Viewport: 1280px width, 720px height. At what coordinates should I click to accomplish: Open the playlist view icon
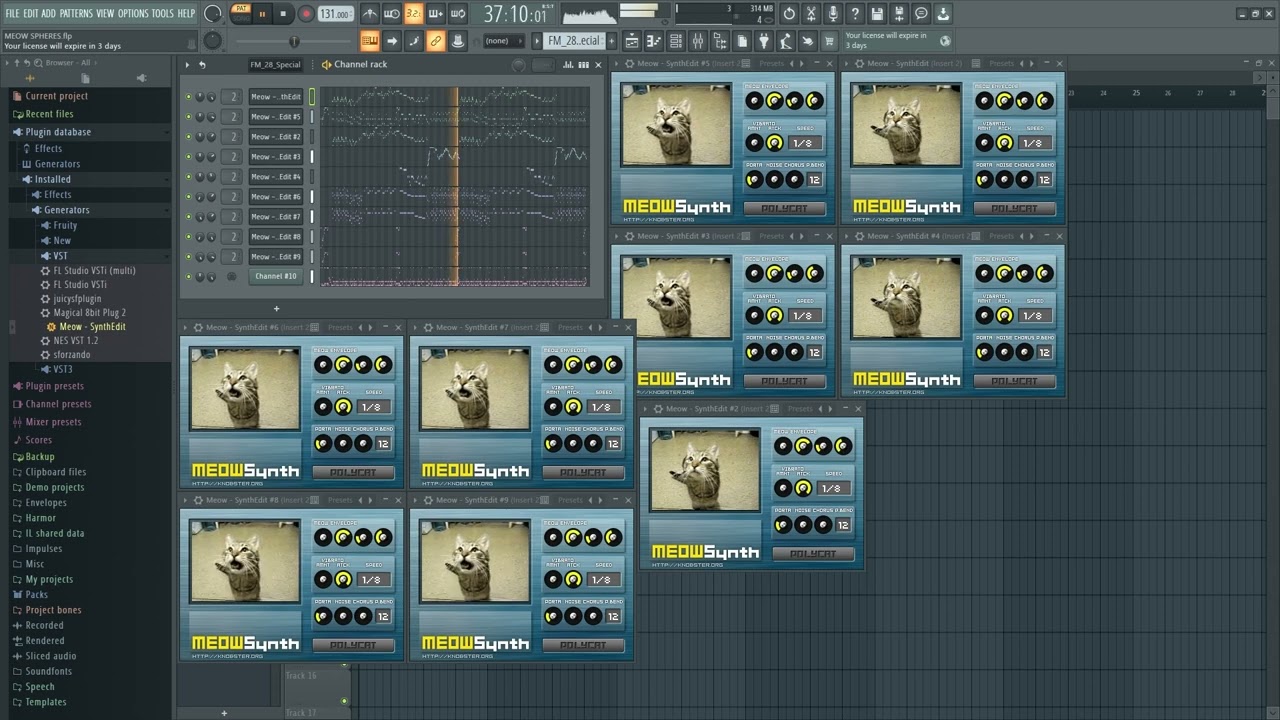point(632,41)
